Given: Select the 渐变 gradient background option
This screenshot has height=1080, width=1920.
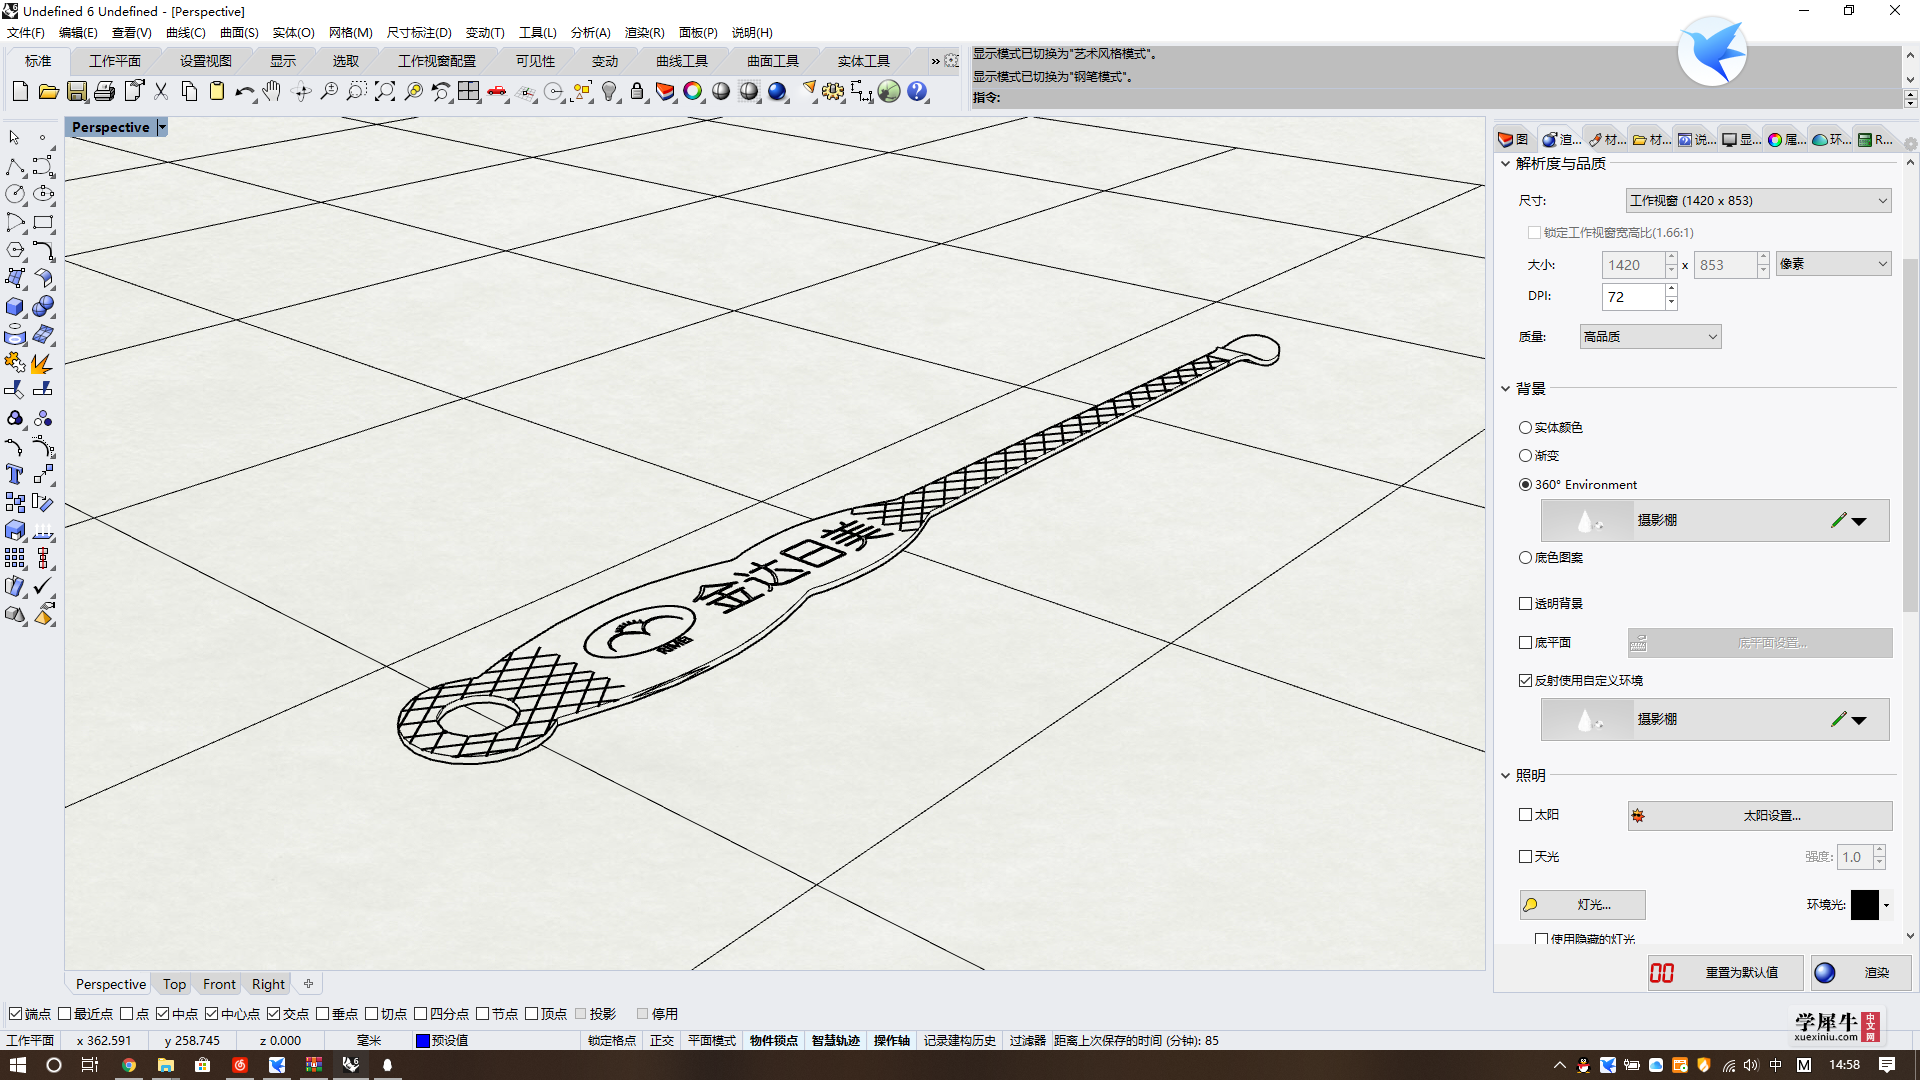Looking at the screenshot, I should pyautogui.click(x=1525, y=456).
